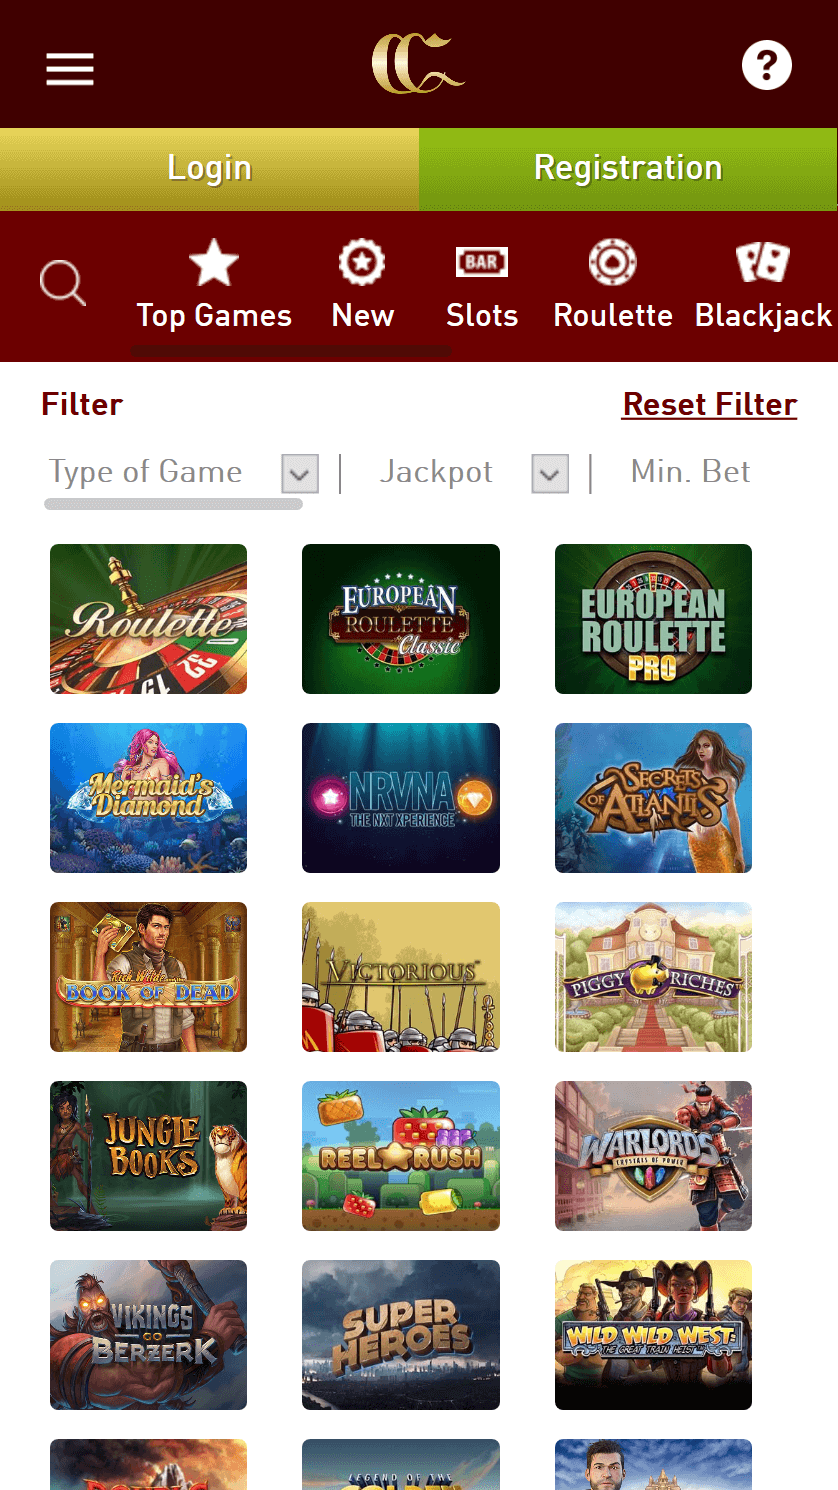Click the category menu scroll indicator
Screen dimensions: 838x1490
point(291,352)
